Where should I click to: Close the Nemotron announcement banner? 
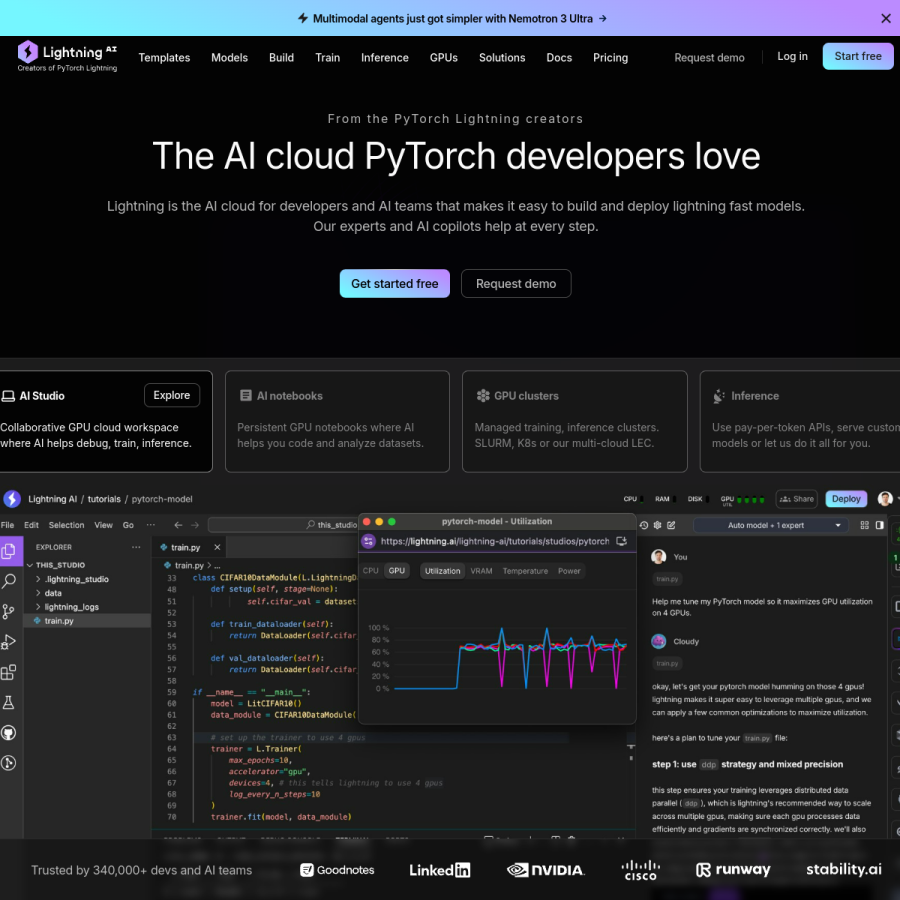(886, 18)
